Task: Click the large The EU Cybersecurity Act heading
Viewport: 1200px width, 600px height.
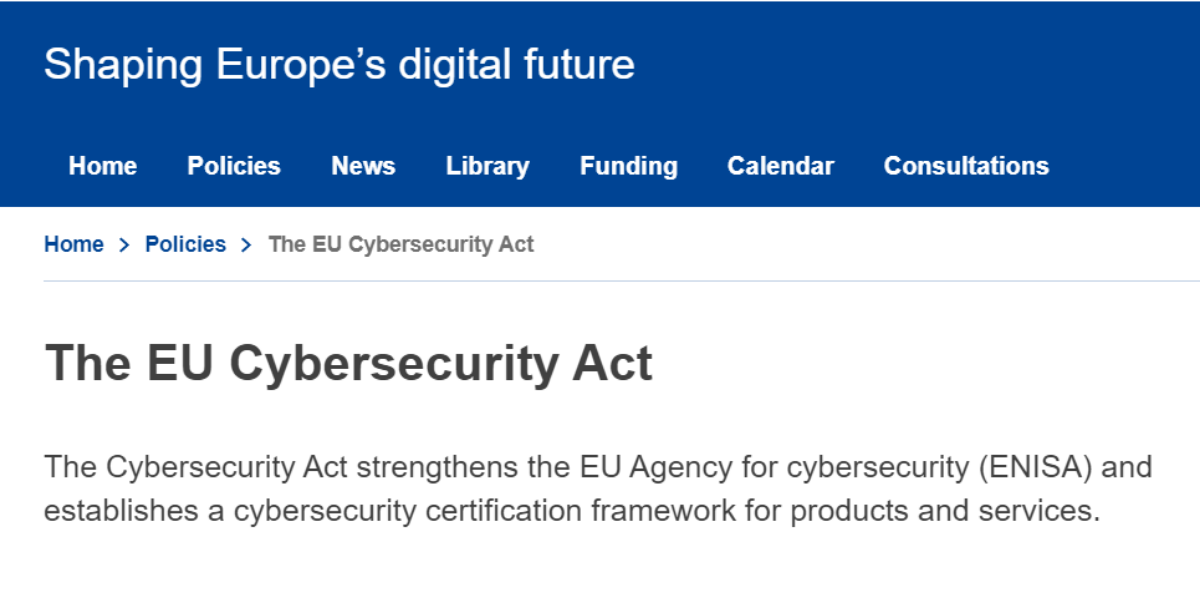Action: click(348, 363)
